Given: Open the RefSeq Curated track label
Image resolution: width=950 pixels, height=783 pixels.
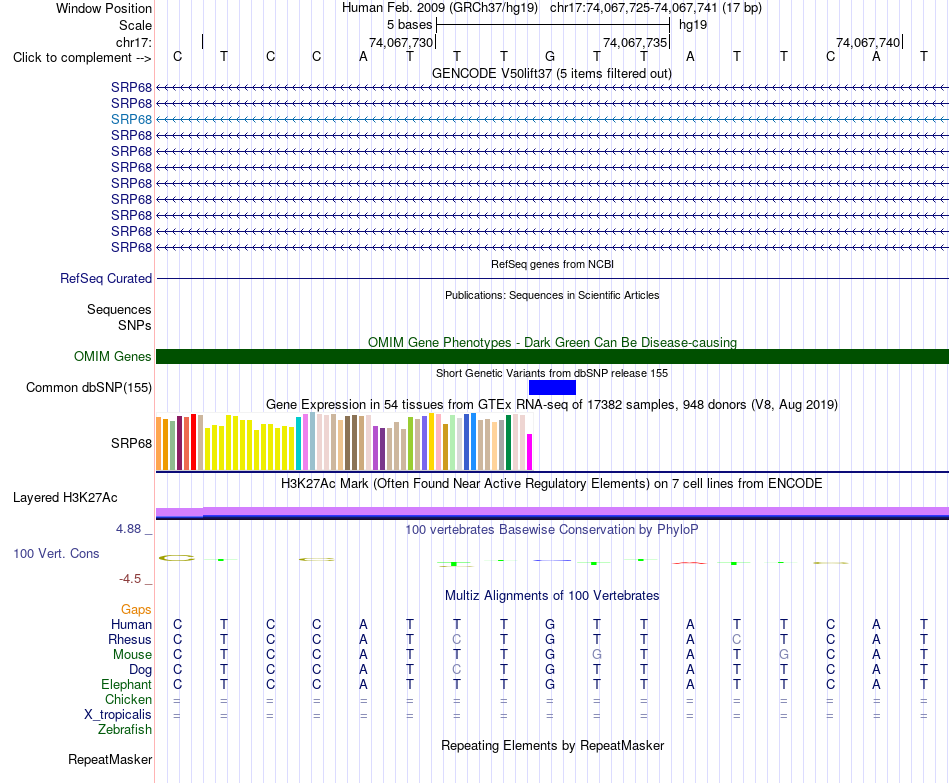Looking at the screenshot, I should [x=106, y=278].
